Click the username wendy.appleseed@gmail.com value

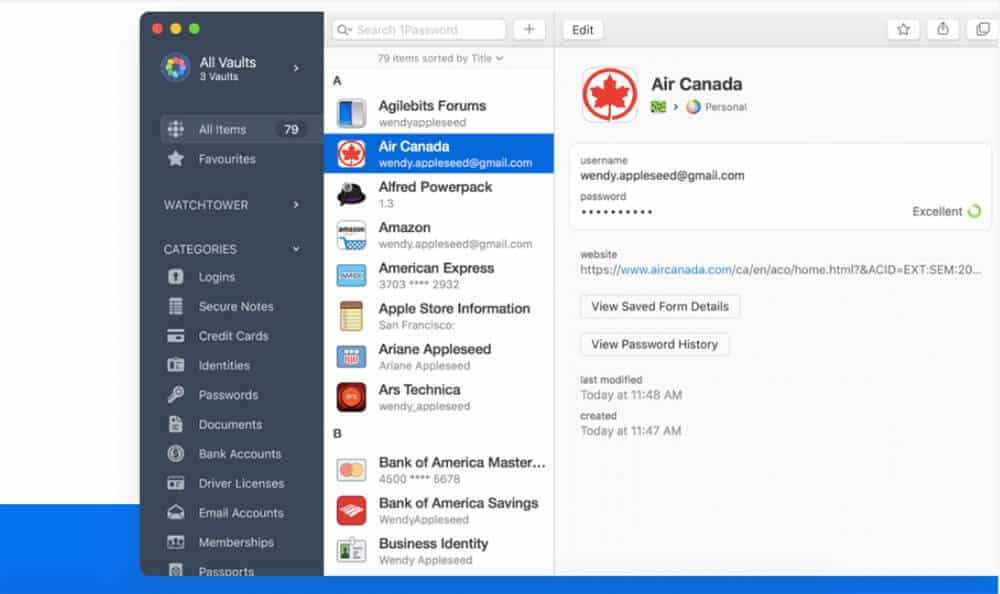[x=662, y=175]
